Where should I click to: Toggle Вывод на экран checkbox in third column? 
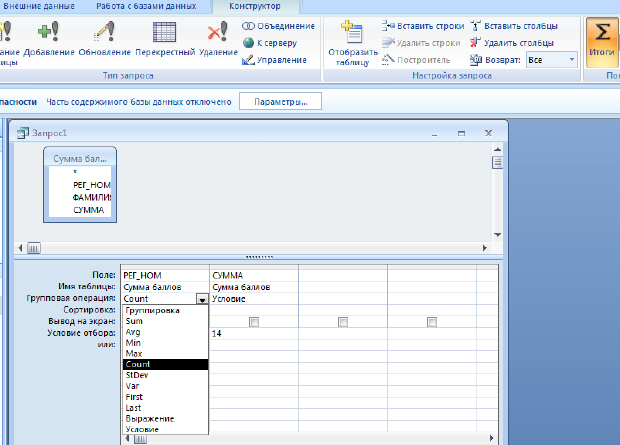point(343,321)
